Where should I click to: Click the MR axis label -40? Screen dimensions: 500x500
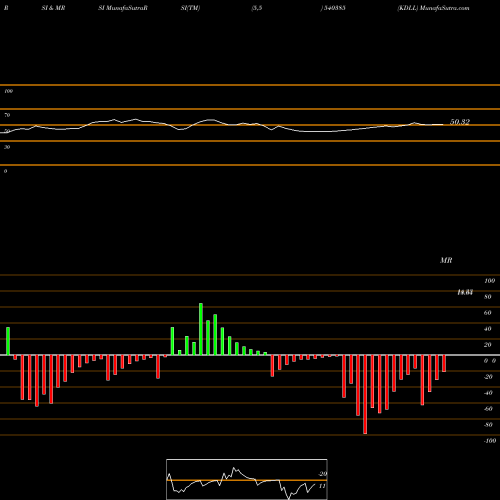[488, 393]
